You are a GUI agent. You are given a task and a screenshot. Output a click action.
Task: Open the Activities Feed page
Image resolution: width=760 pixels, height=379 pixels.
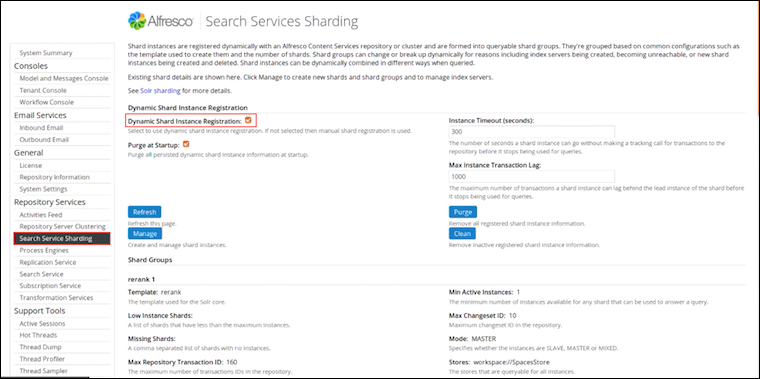coord(41,215)
